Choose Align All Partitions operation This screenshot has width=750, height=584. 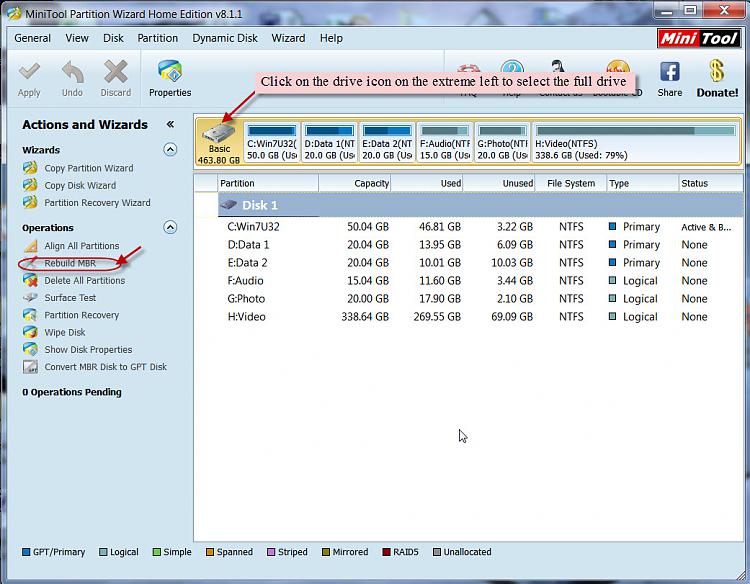[x=81, y=245]
